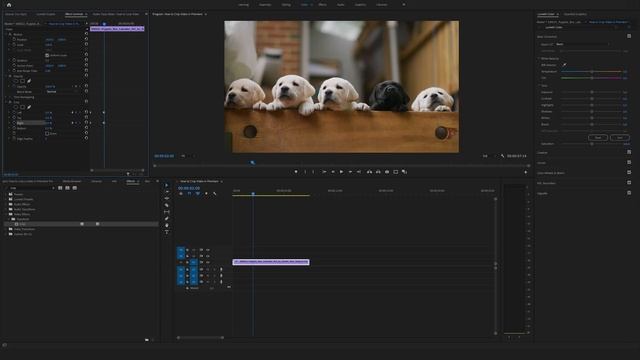Switch to the Essential Graphics tab

(x=575, y=14)
